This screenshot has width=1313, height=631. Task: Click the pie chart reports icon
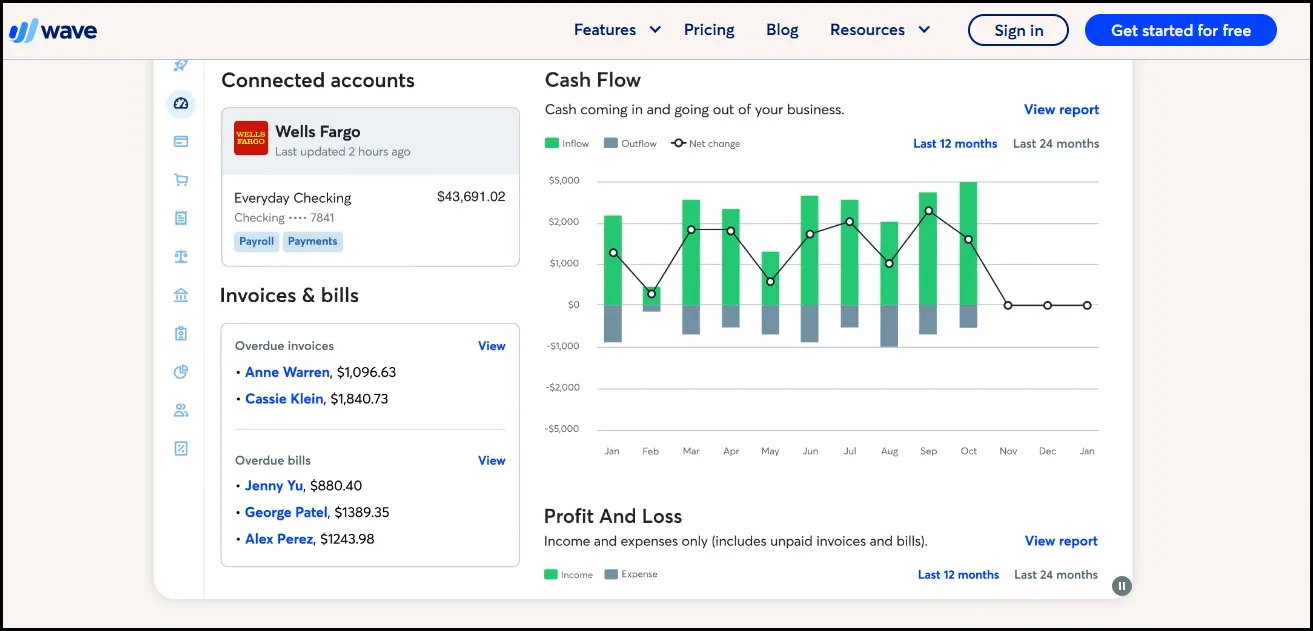click(x=180, y=371)
